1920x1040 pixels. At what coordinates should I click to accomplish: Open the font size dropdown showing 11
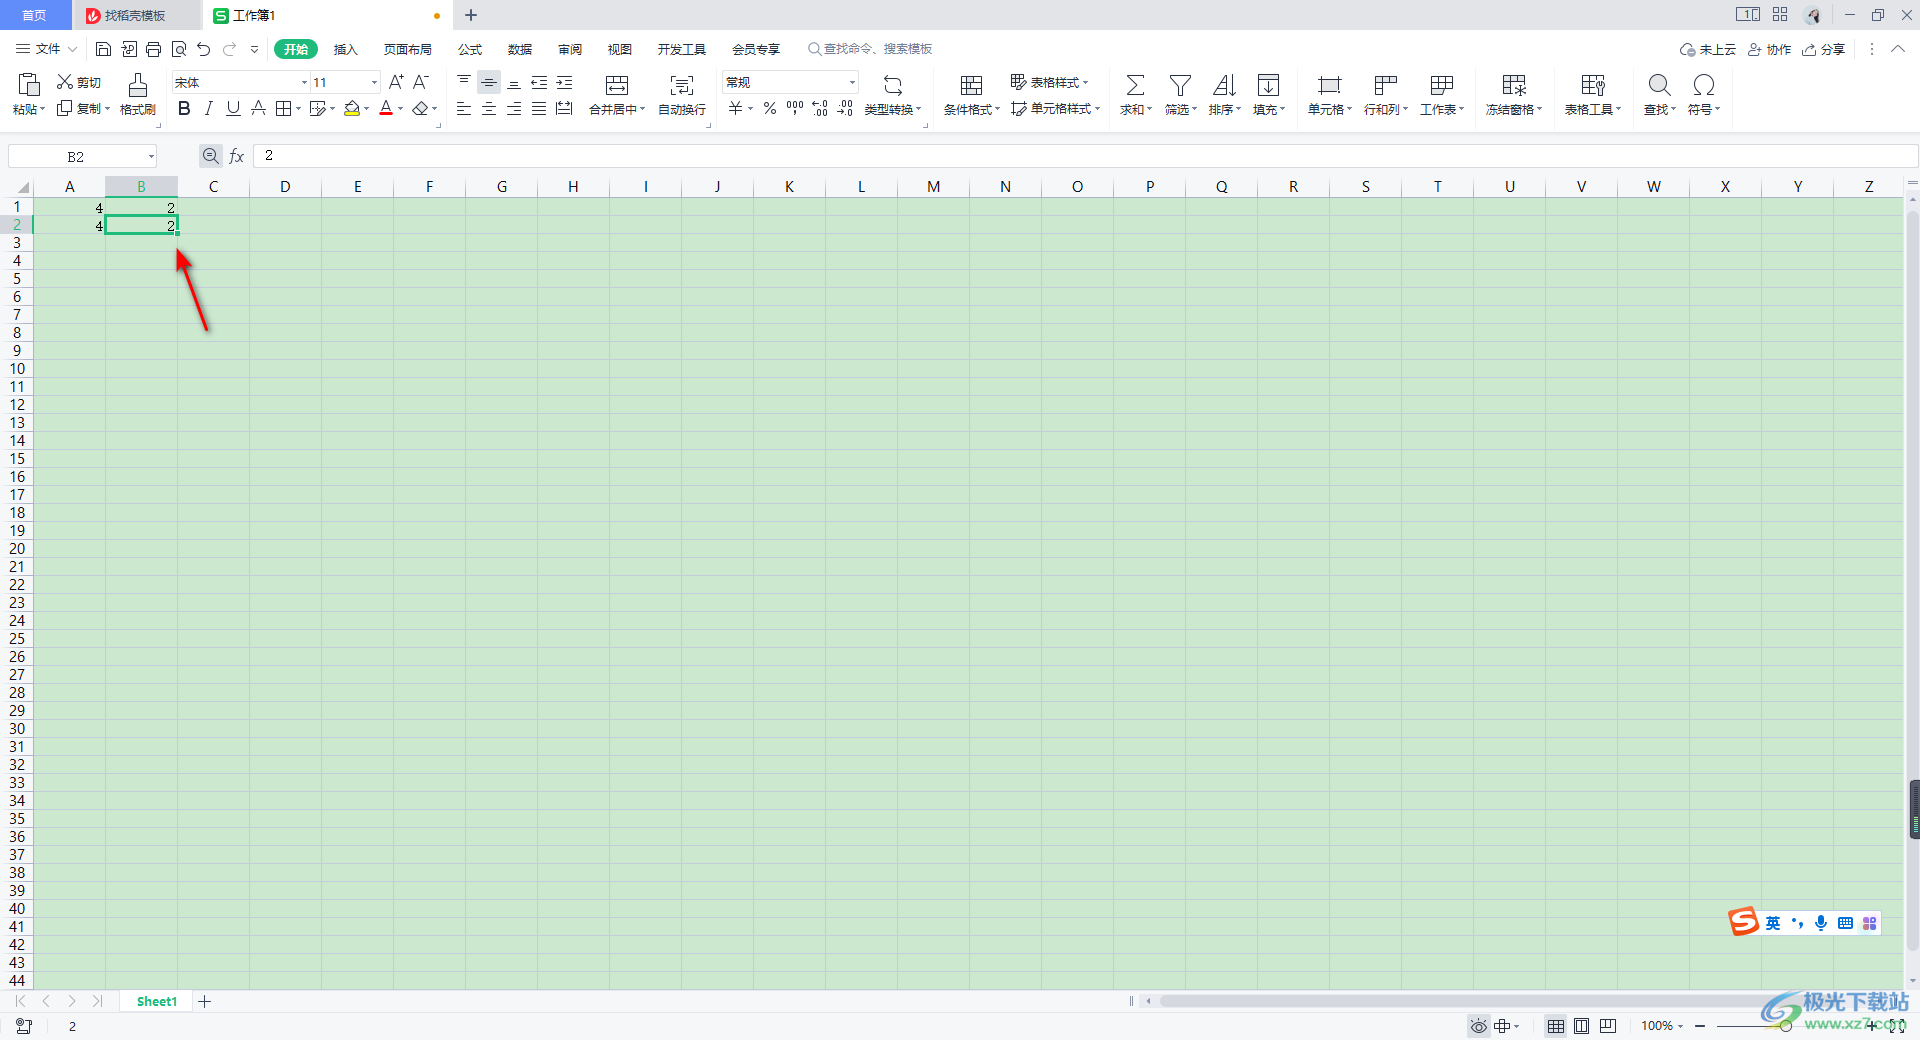[x=374, y=83]
